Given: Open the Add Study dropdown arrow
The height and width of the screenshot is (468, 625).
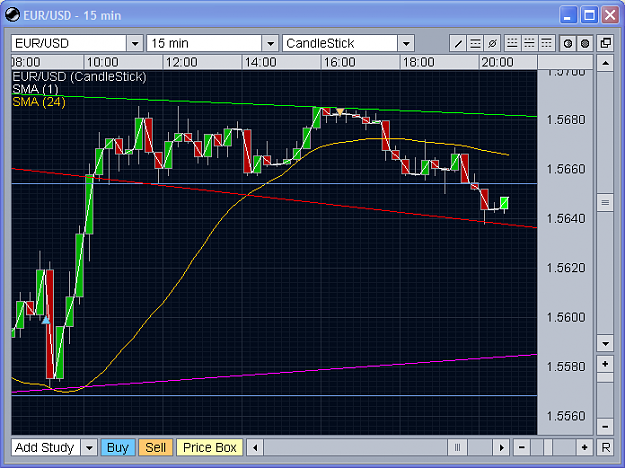Looking at the screenshot, I should point(89,448).
